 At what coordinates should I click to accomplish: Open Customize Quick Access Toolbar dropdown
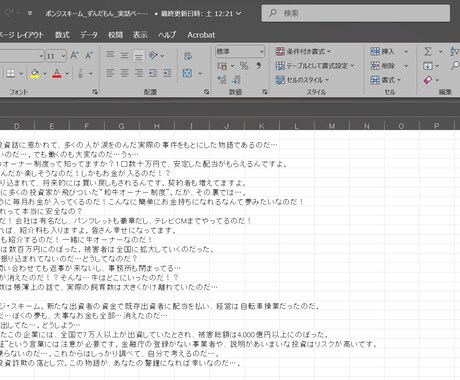30,13
